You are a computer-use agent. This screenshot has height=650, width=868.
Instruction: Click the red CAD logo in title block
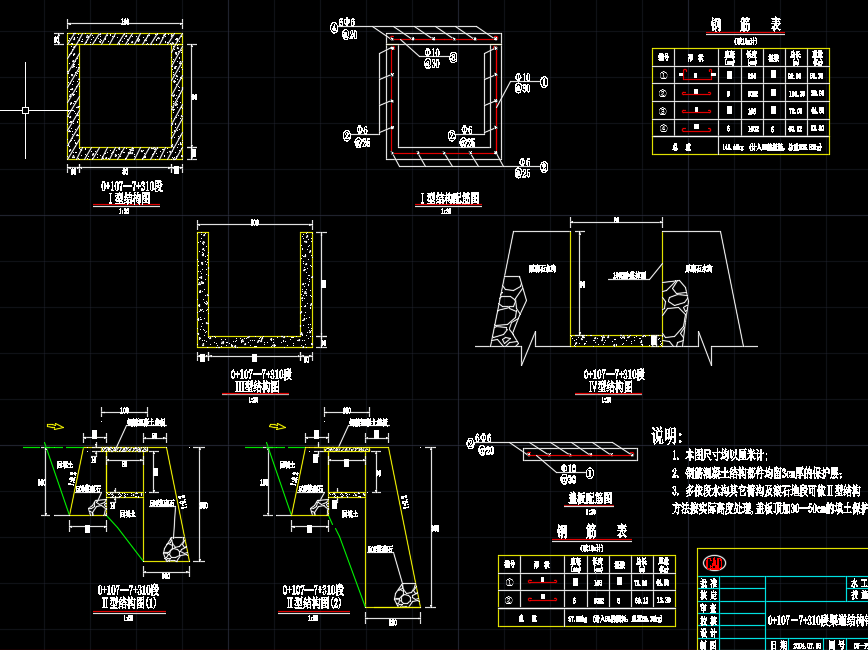715,564
